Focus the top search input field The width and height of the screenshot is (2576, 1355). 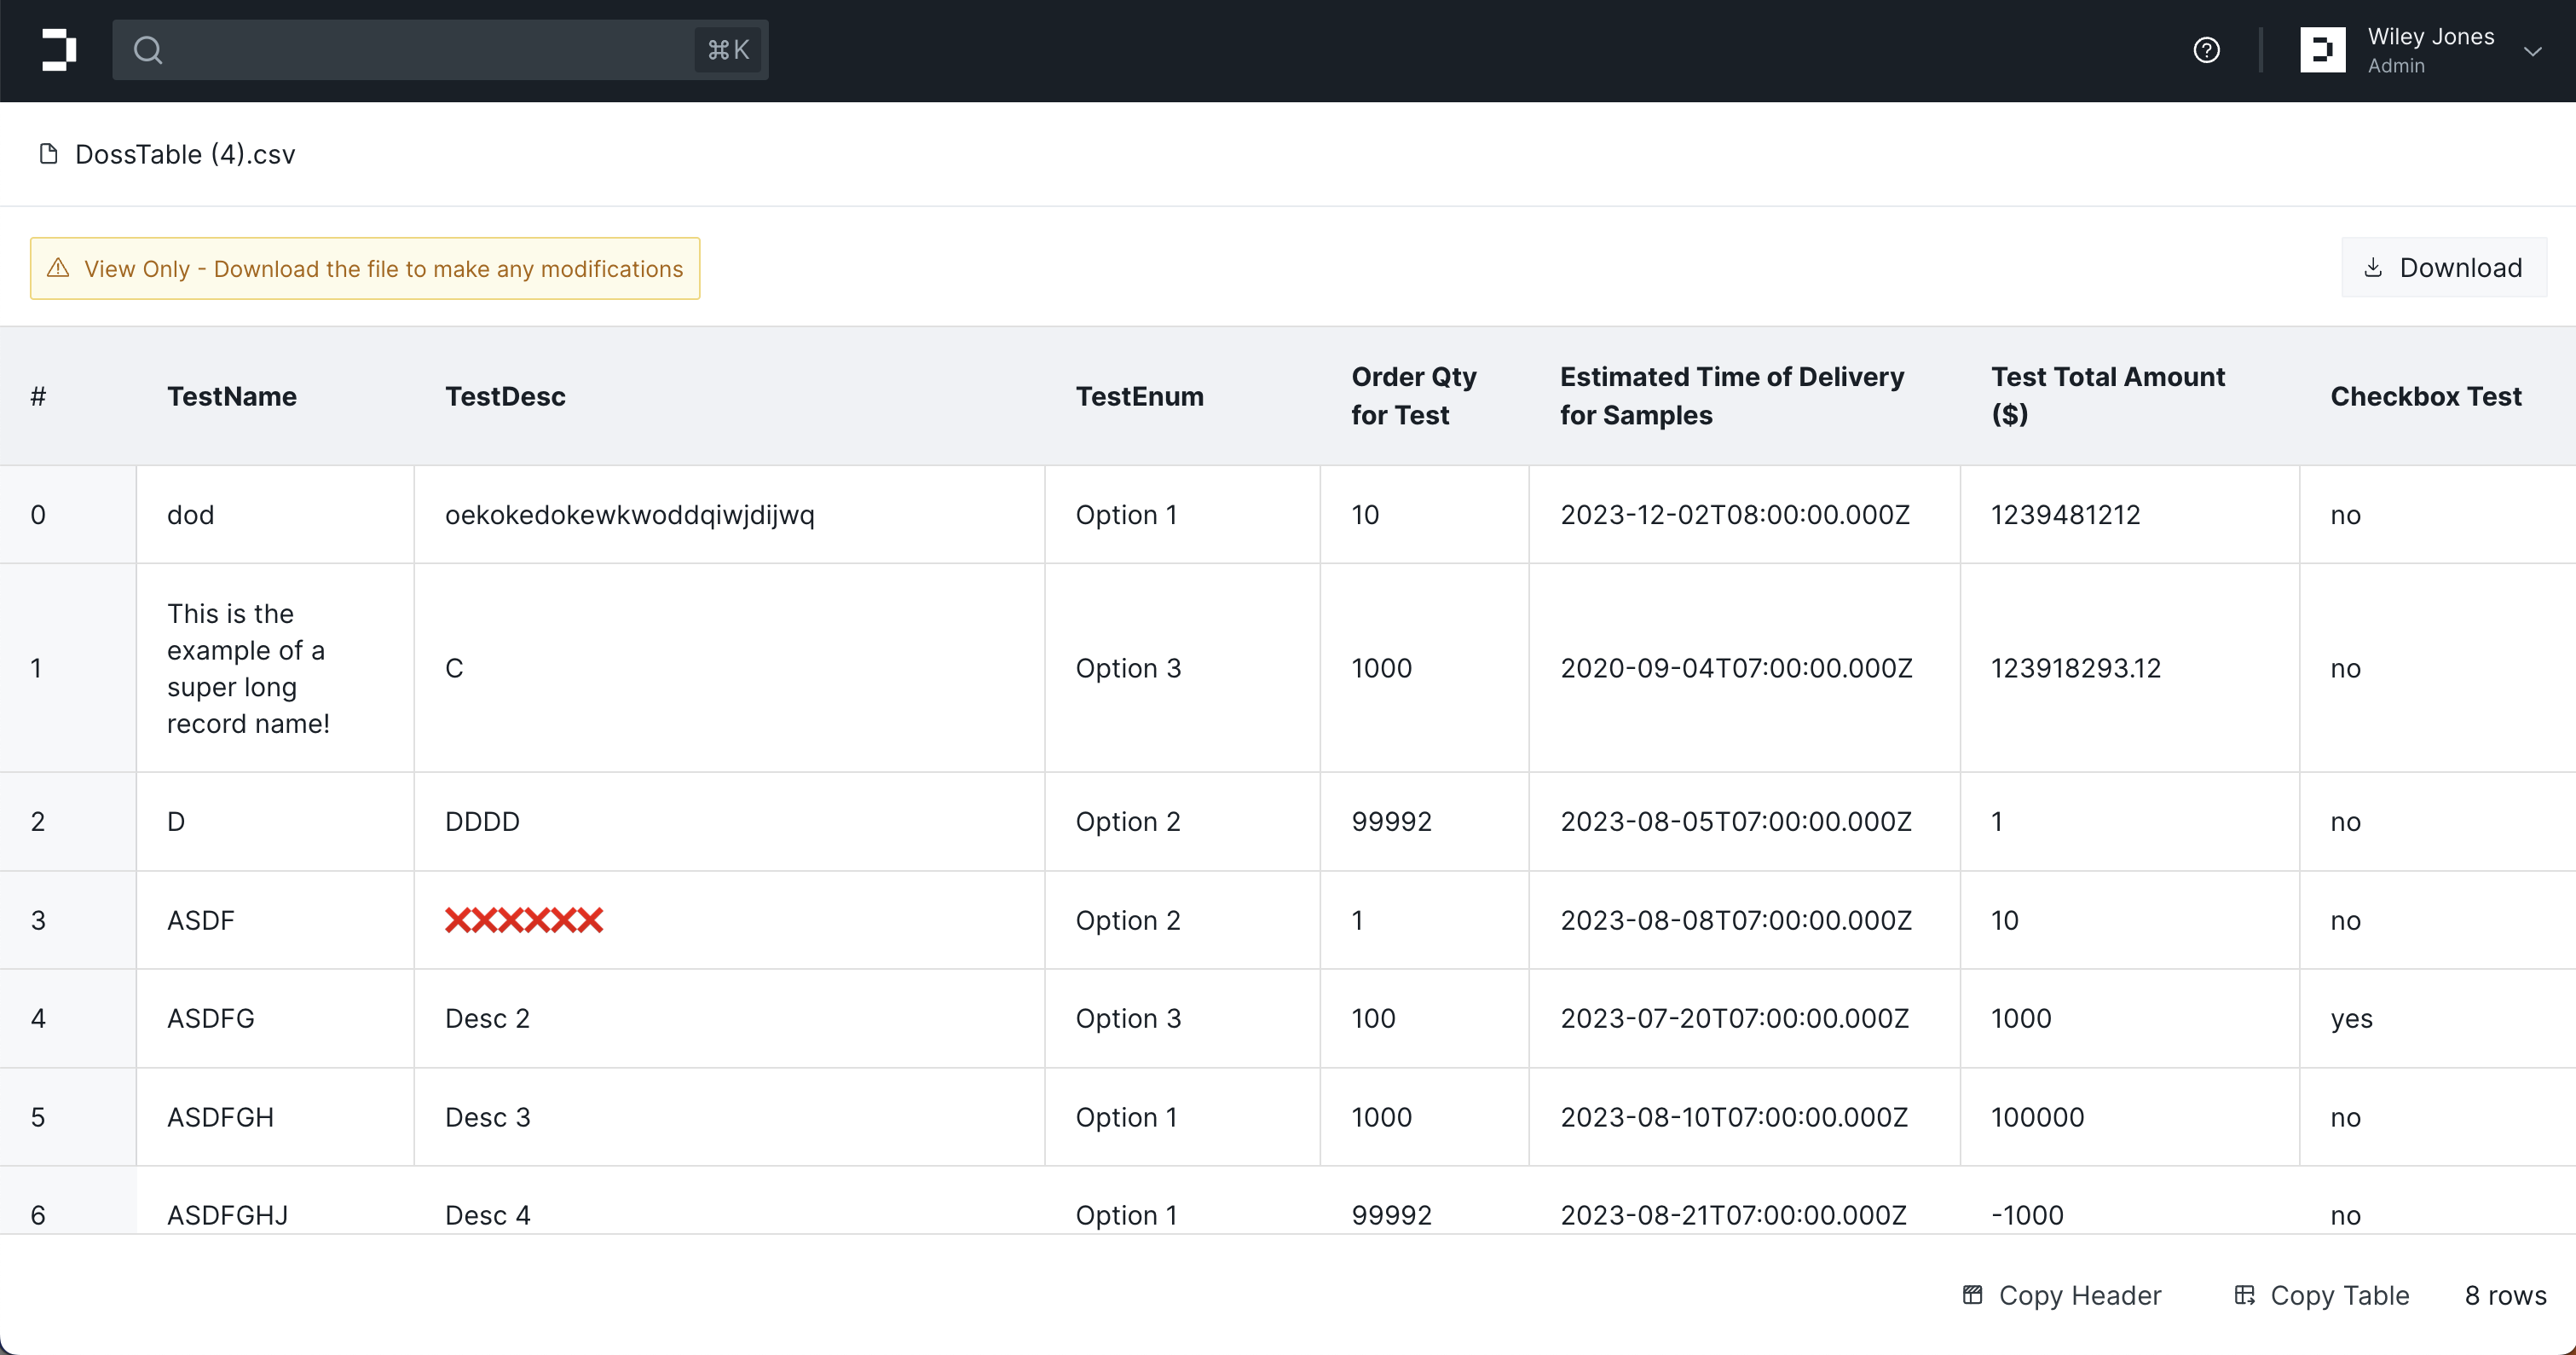tap(420, 50)
